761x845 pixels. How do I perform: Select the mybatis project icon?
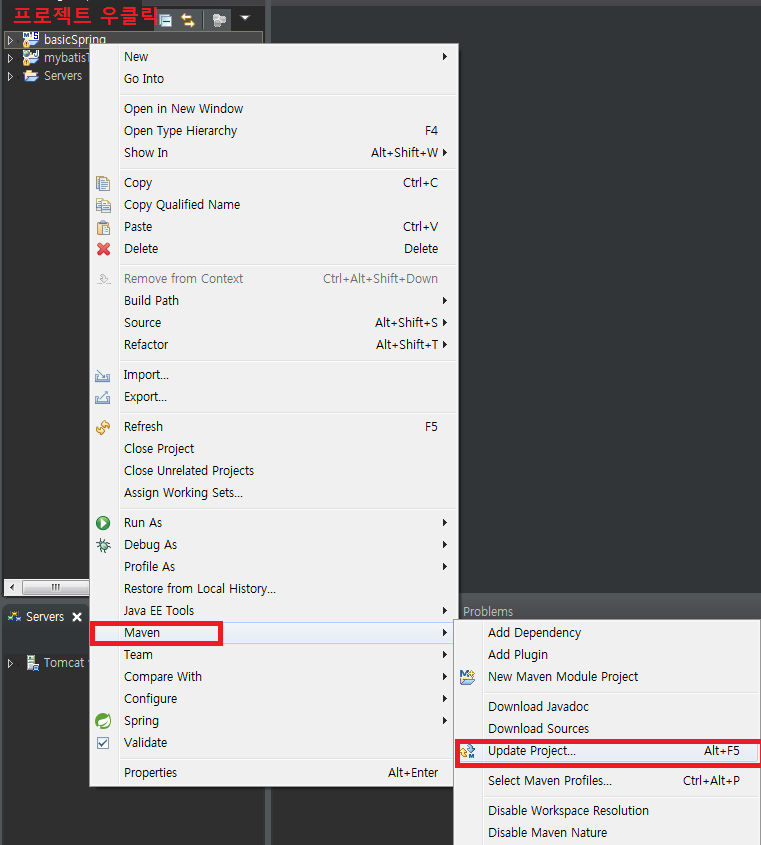[31, 58]
